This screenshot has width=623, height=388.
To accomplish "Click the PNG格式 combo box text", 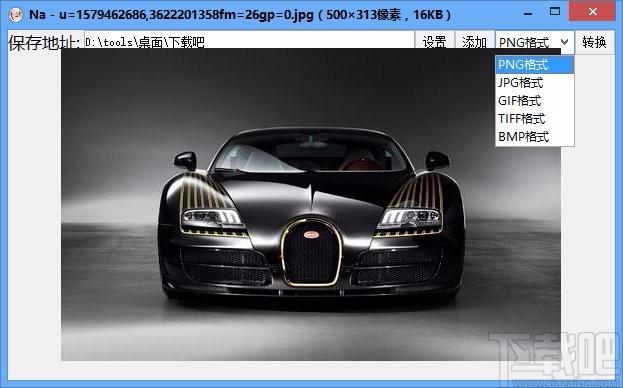I will [x=524, y=42].
